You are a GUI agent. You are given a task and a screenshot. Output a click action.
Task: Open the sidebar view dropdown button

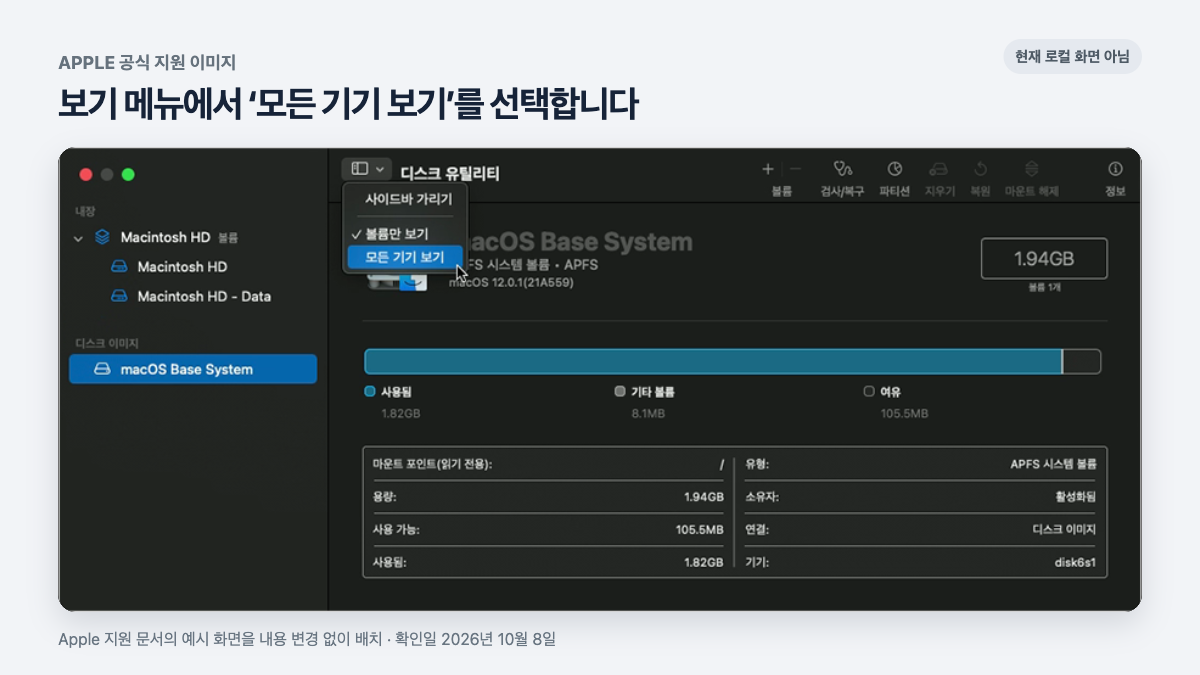click(x=366, y=169)
